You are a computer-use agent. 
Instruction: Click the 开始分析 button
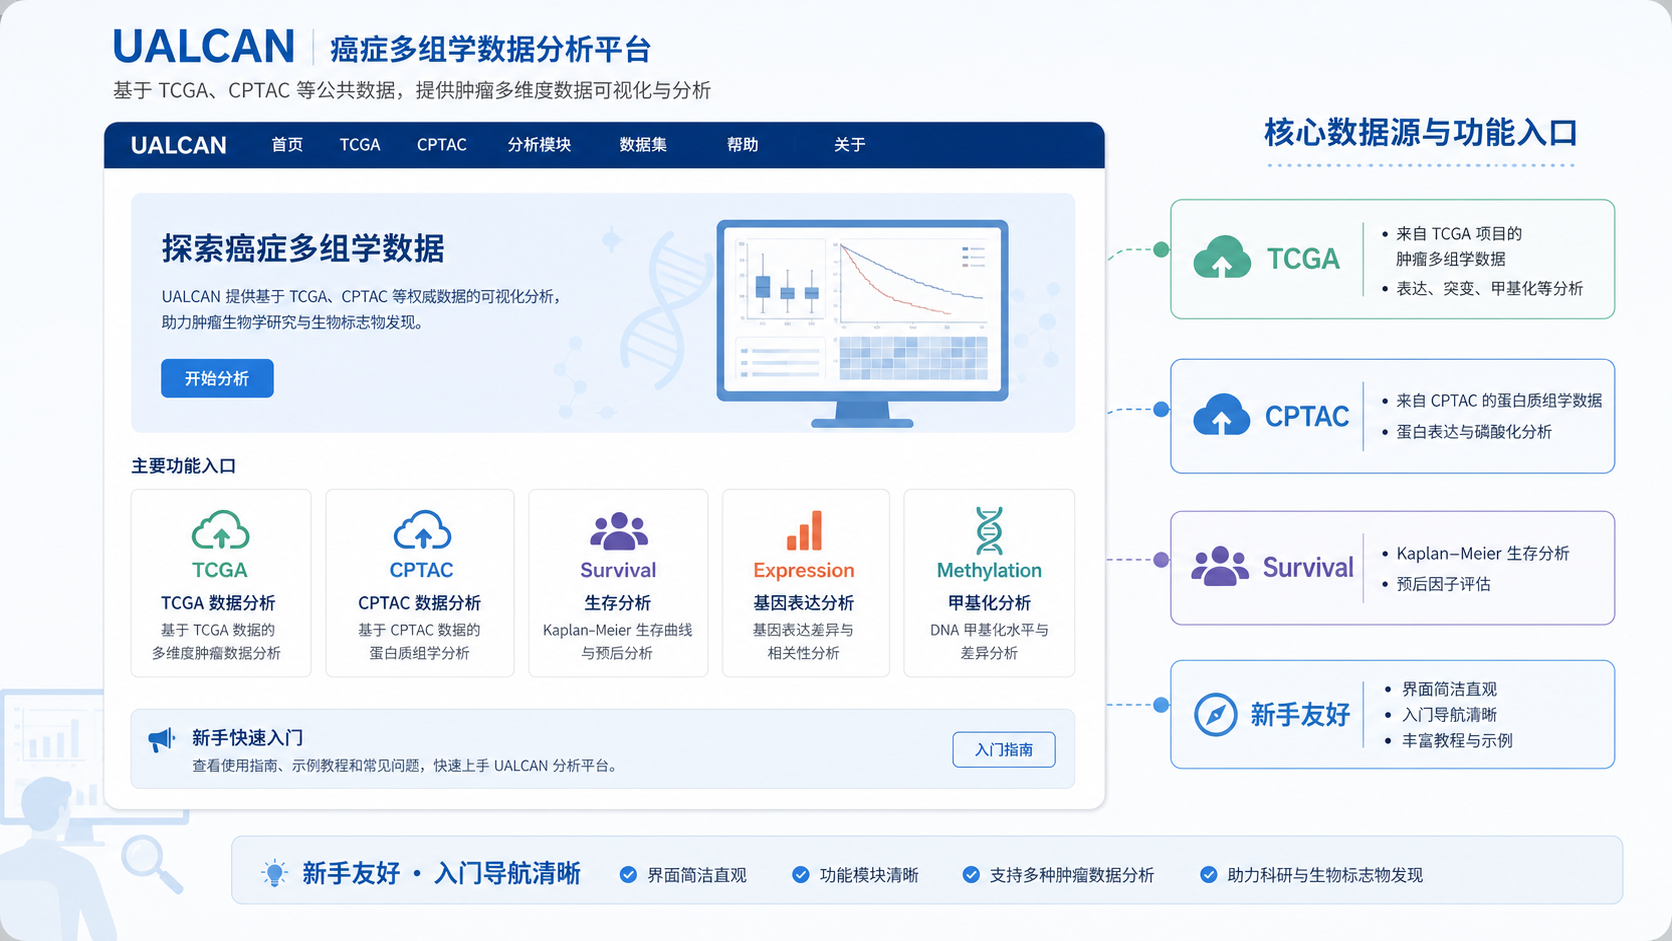pyautogui.click(x=217, y=378)
